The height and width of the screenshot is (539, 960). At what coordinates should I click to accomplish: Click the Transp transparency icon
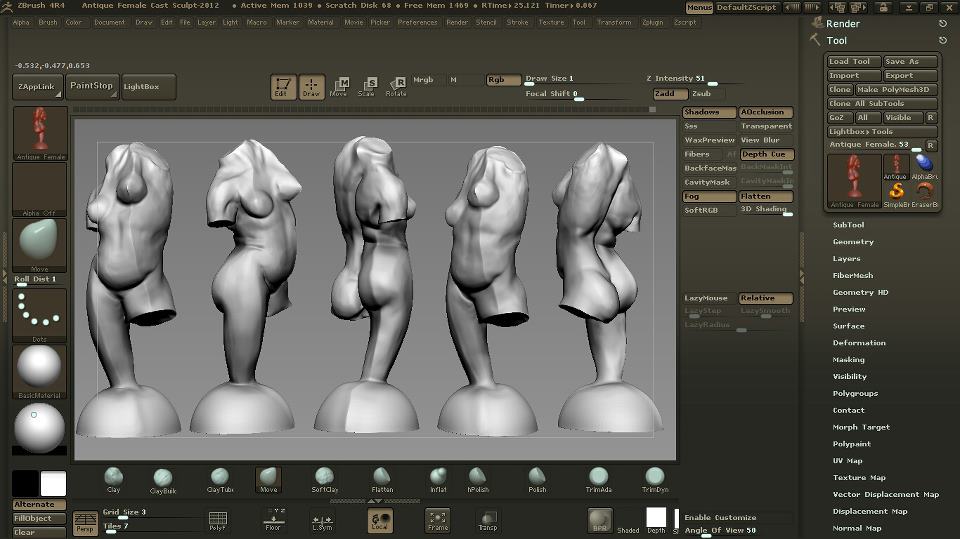(x=488, y=521)
